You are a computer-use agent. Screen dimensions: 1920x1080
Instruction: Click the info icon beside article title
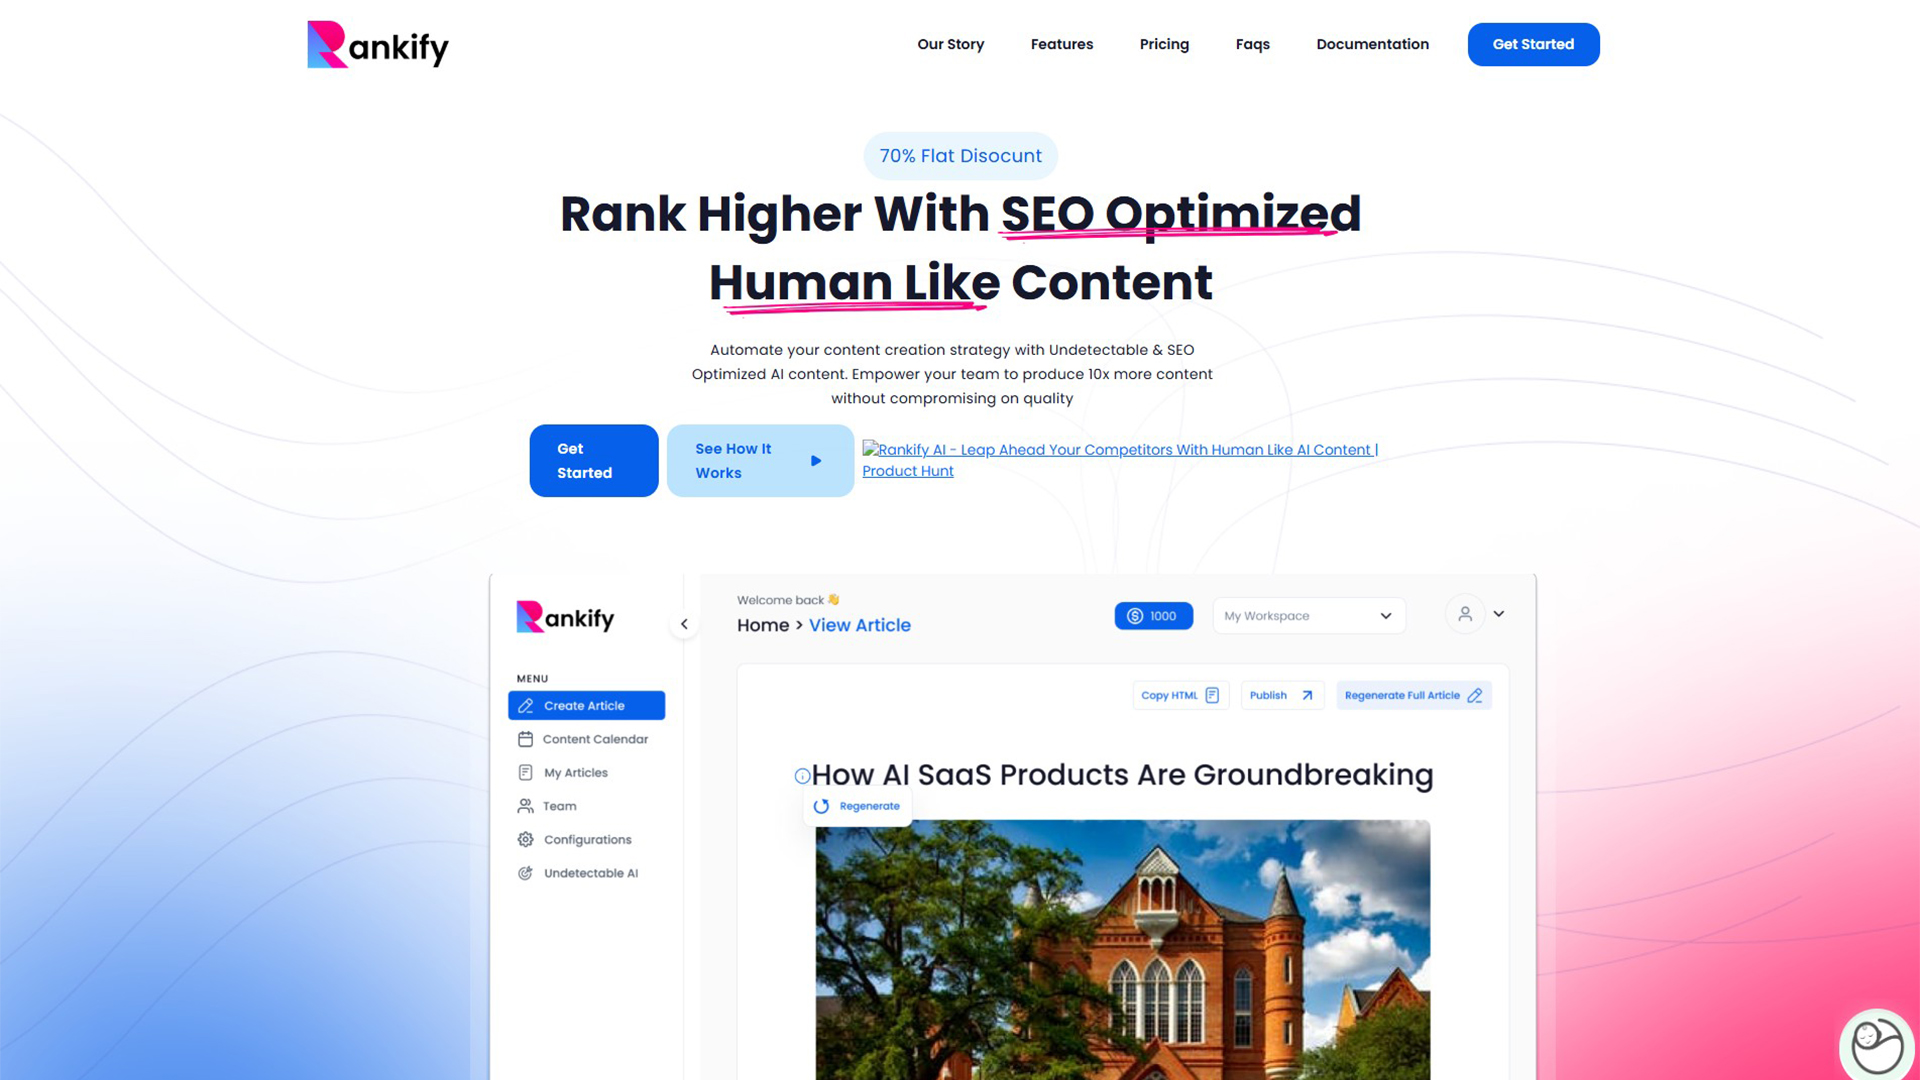coord(802,776)
